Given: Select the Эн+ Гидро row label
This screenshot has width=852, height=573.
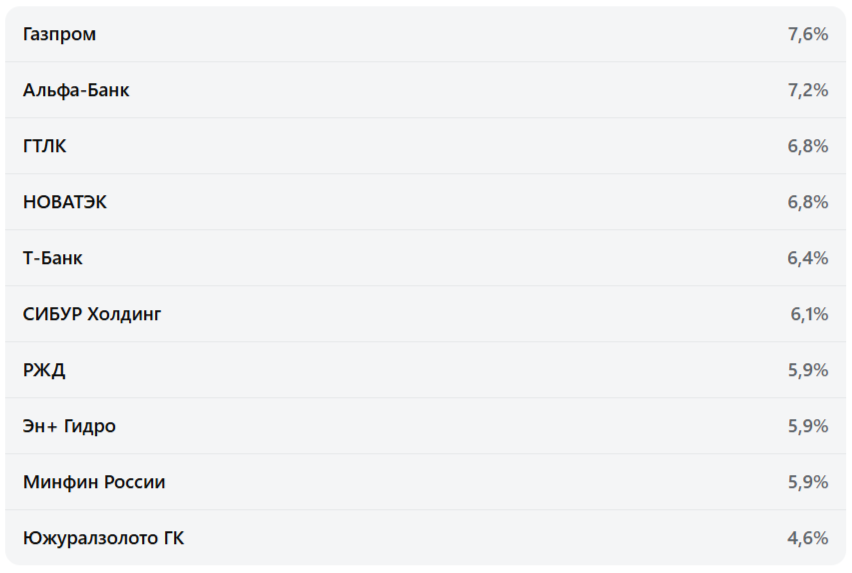Looking at the screenshot, I should 69,426.
